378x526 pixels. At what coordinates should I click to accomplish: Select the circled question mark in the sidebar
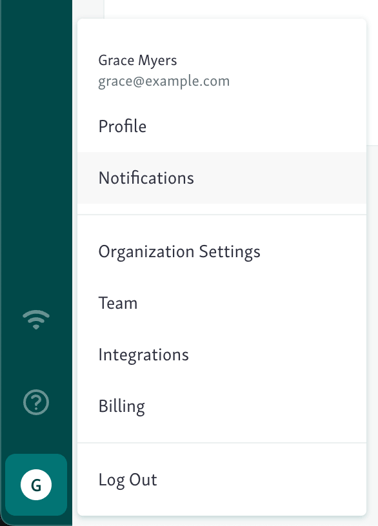[x=36, y=402]
